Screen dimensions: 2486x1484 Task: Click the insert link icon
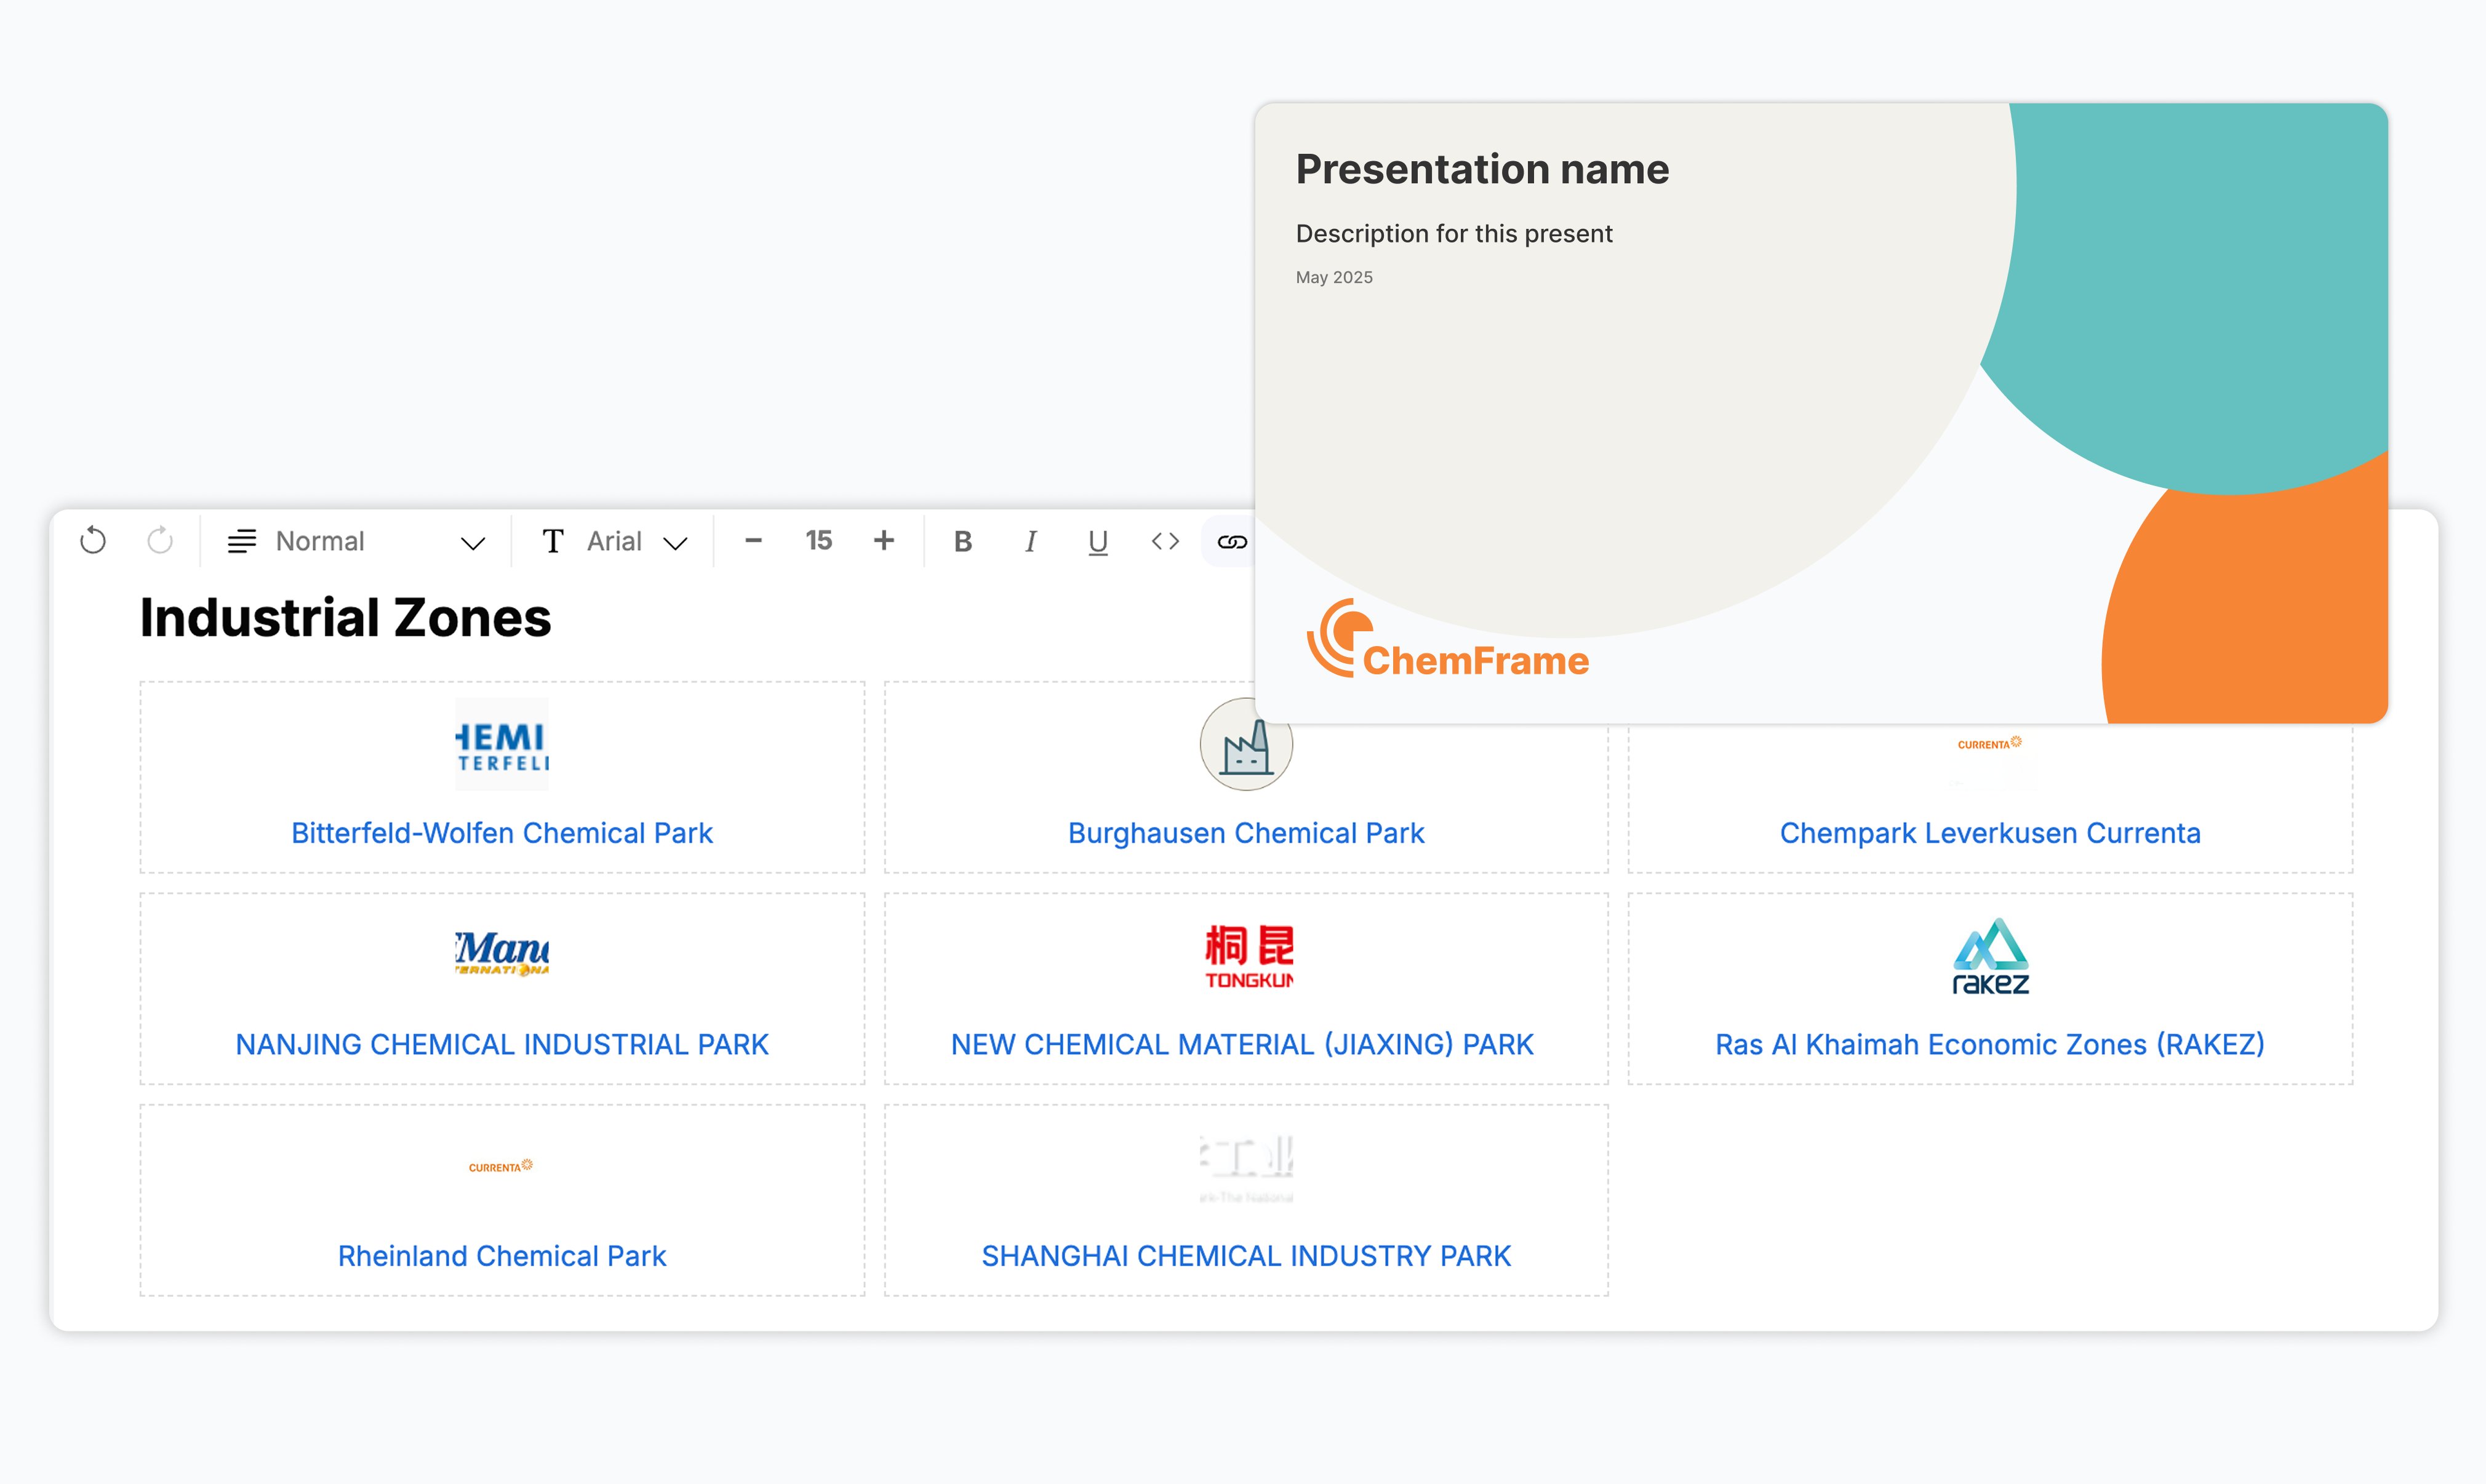[1232, 542]
